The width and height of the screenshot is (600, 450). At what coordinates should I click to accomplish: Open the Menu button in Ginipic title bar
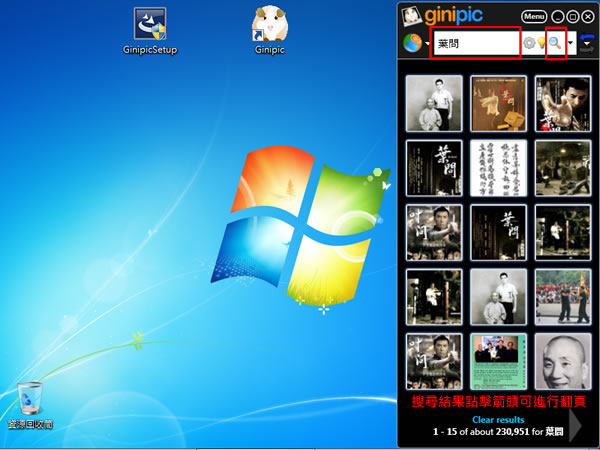(534, 16)
